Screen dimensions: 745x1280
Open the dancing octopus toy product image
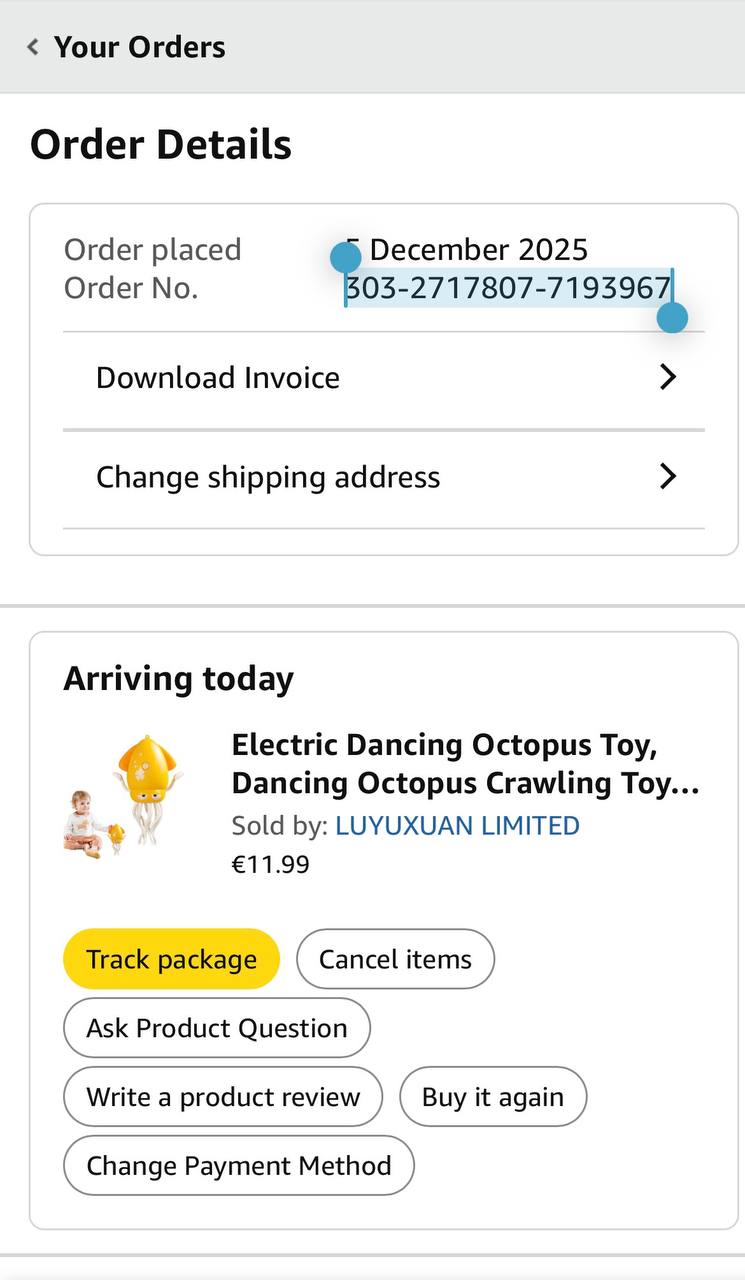pyautogui.click(x=123, y=797)
